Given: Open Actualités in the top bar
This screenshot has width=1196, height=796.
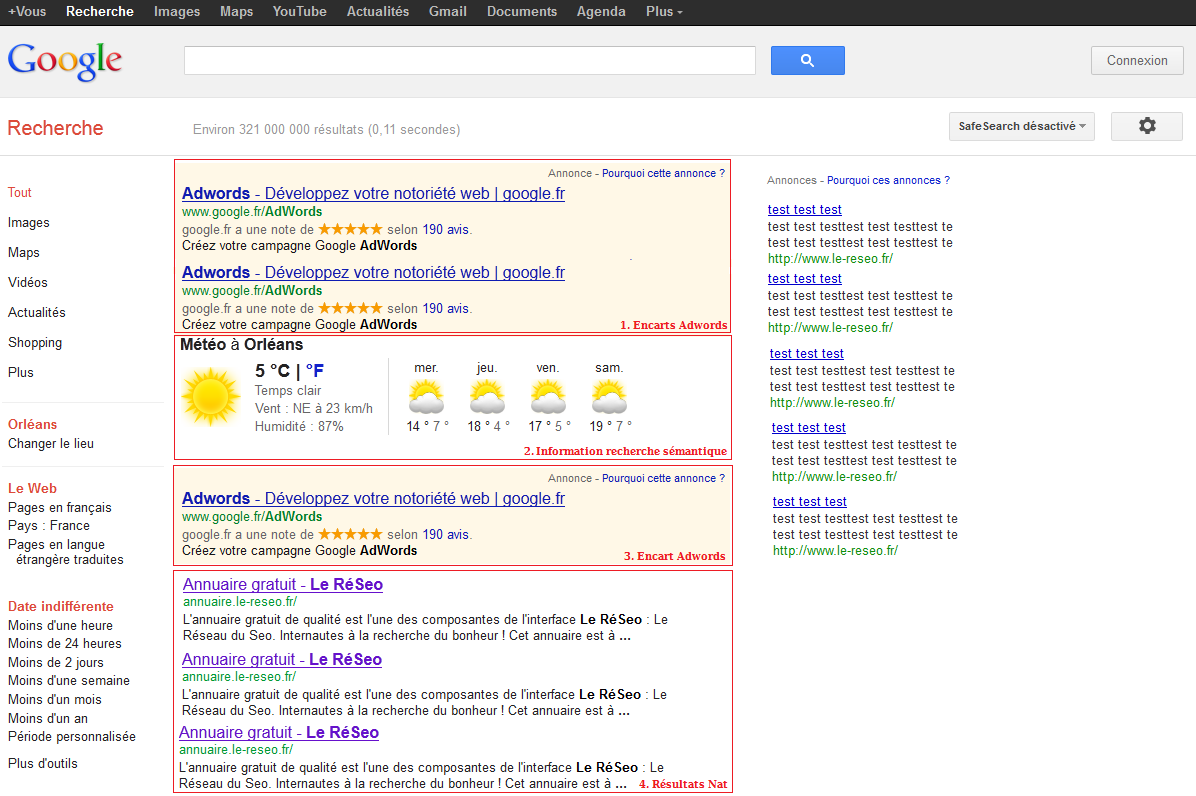Looking at the screenshot, I should pos(378,11).
